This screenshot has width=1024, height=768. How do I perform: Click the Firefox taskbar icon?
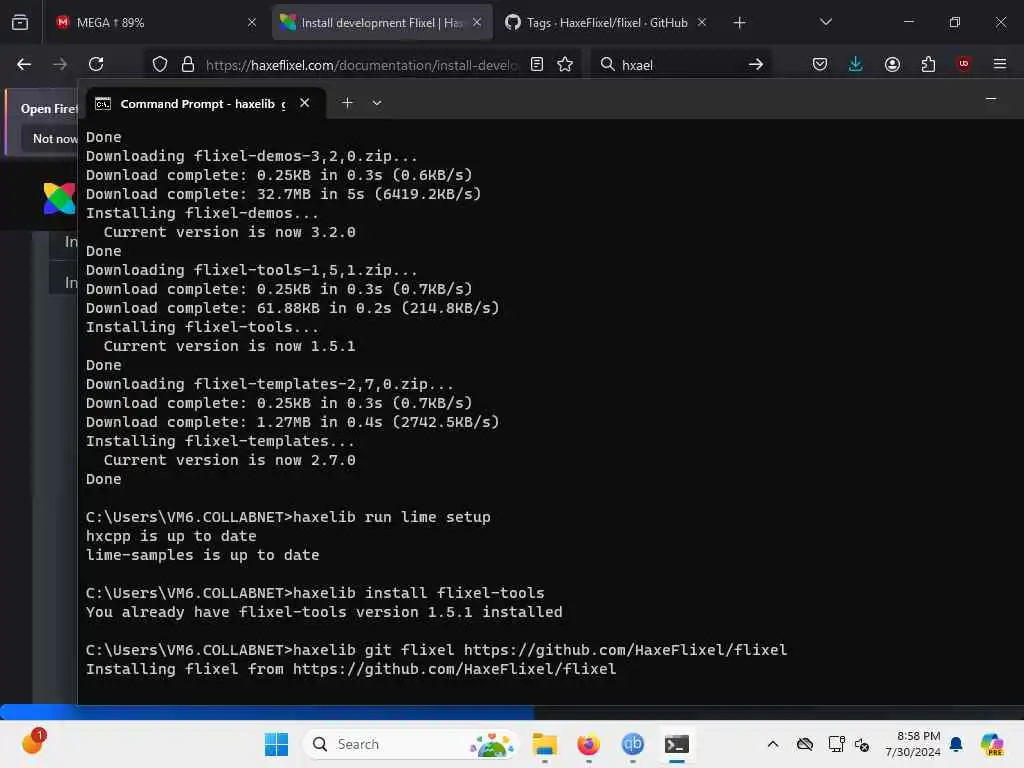point(588,744)
